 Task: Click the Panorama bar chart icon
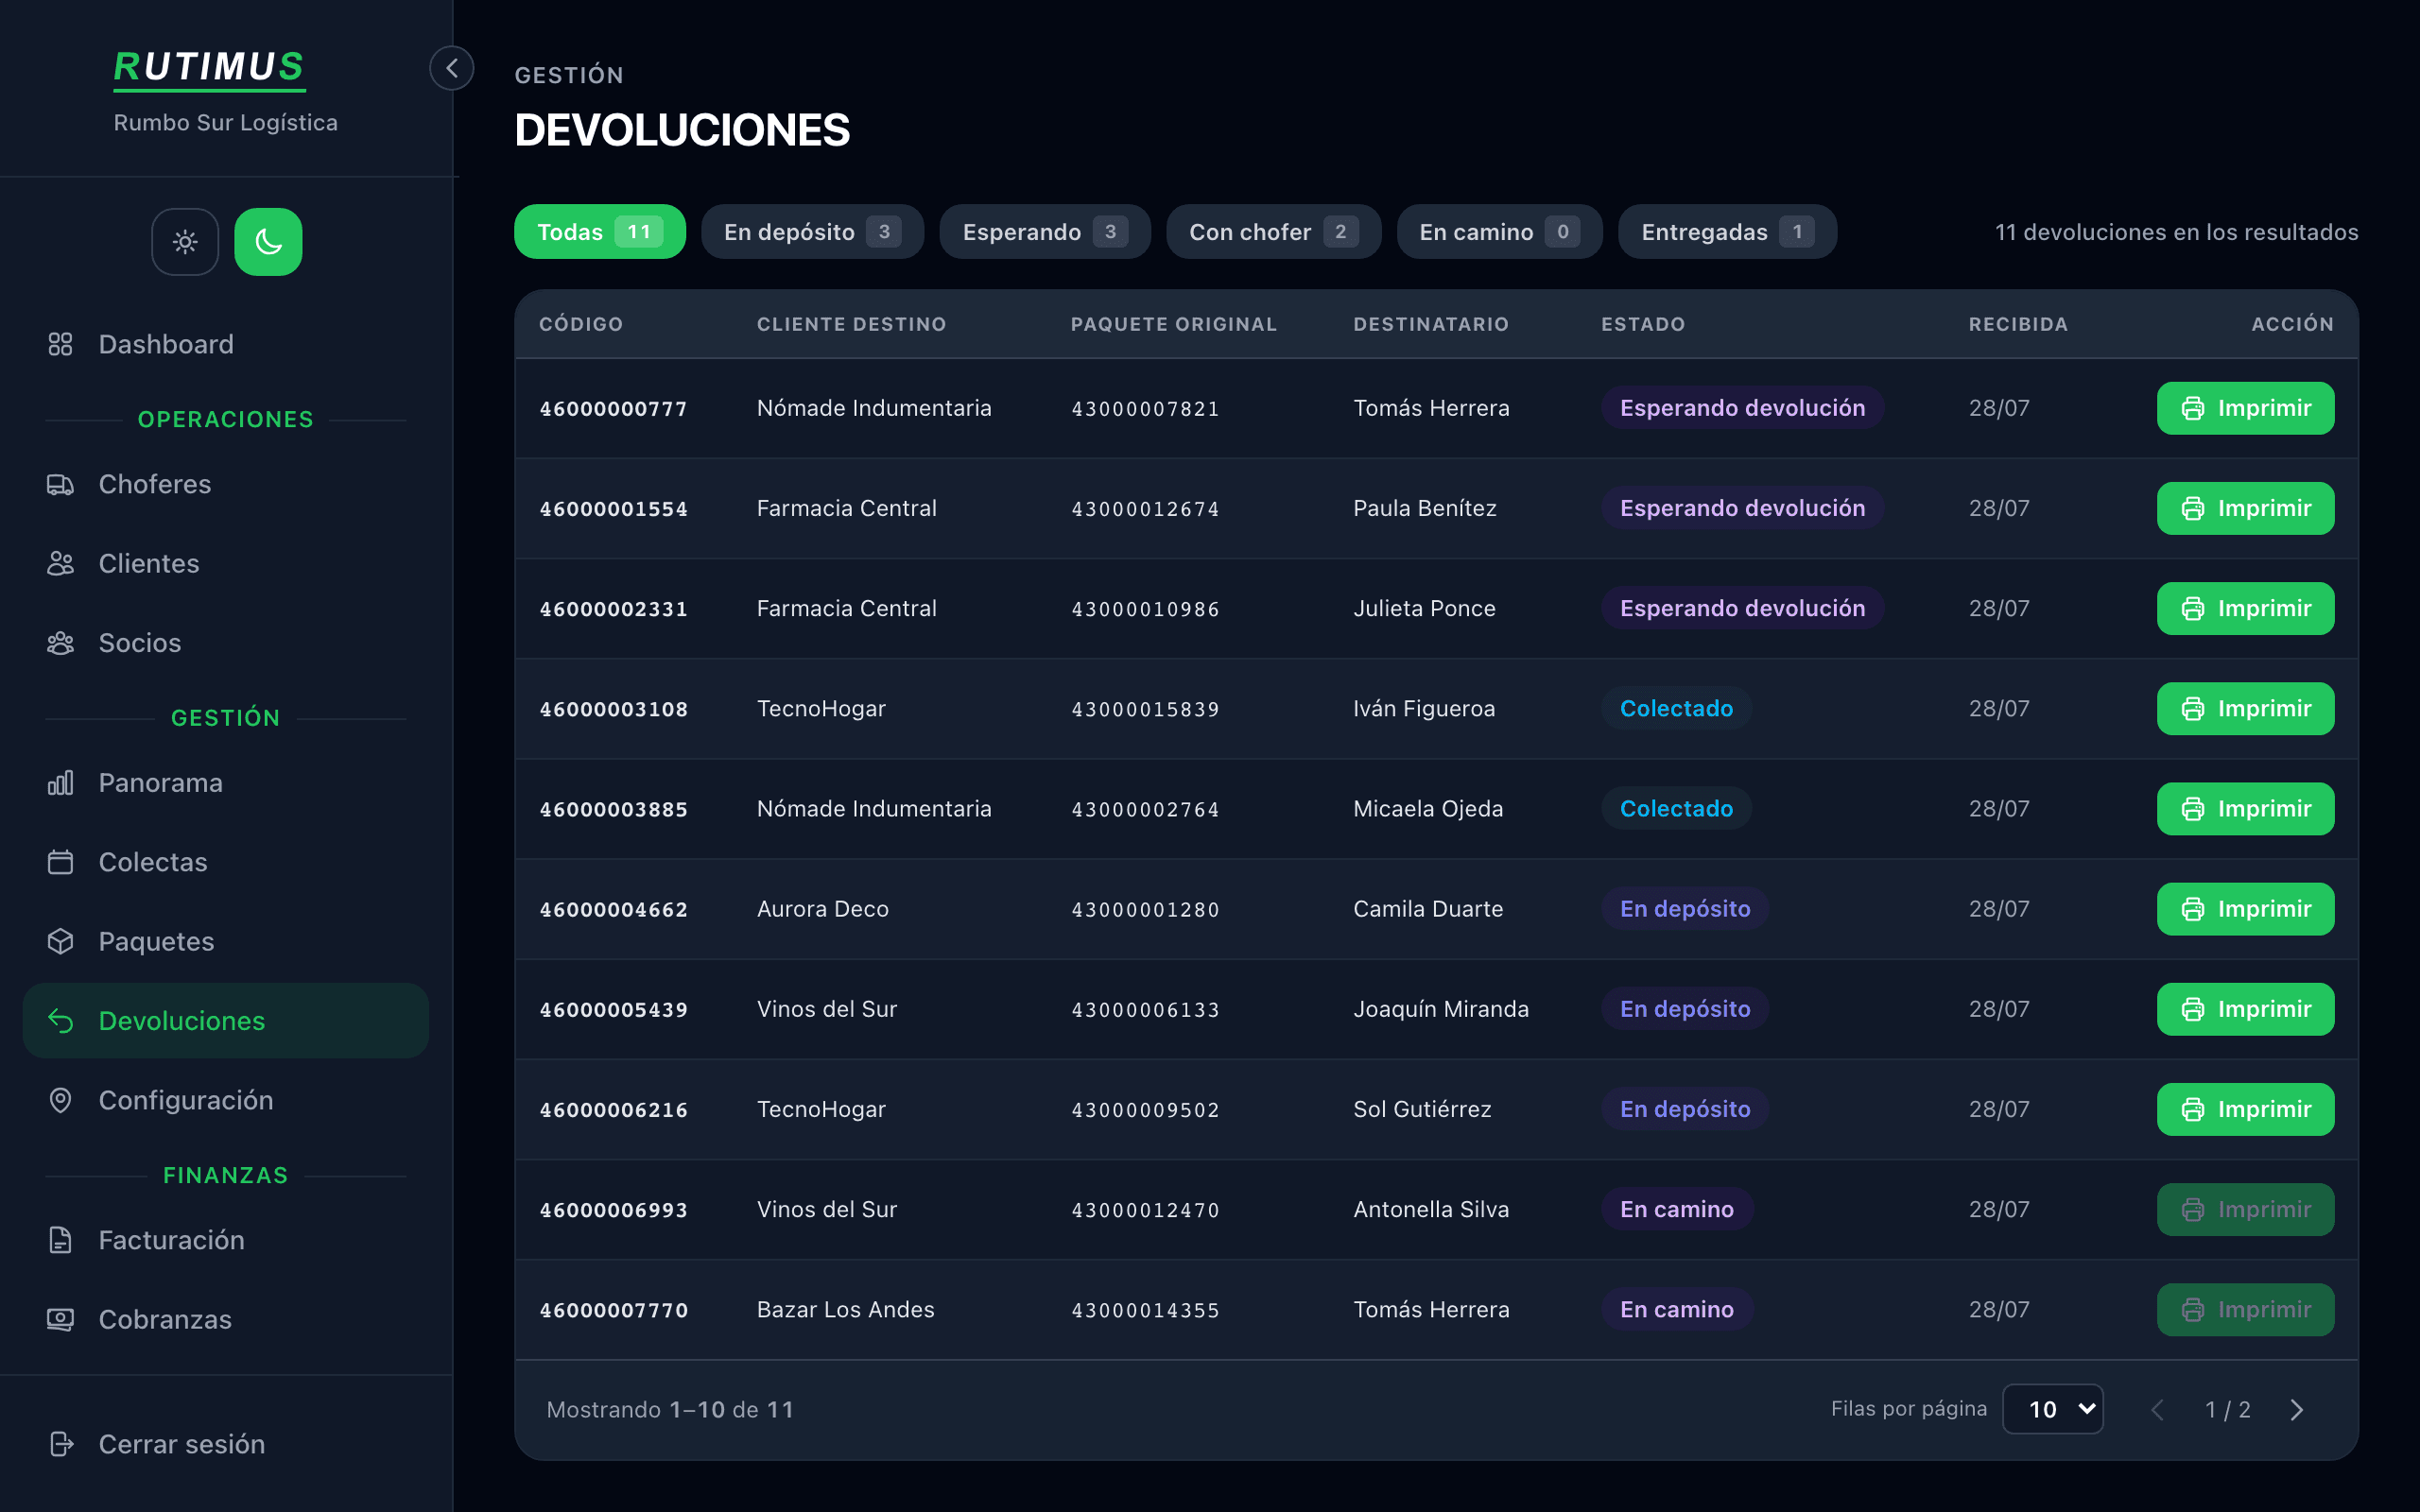pos(61,782)
